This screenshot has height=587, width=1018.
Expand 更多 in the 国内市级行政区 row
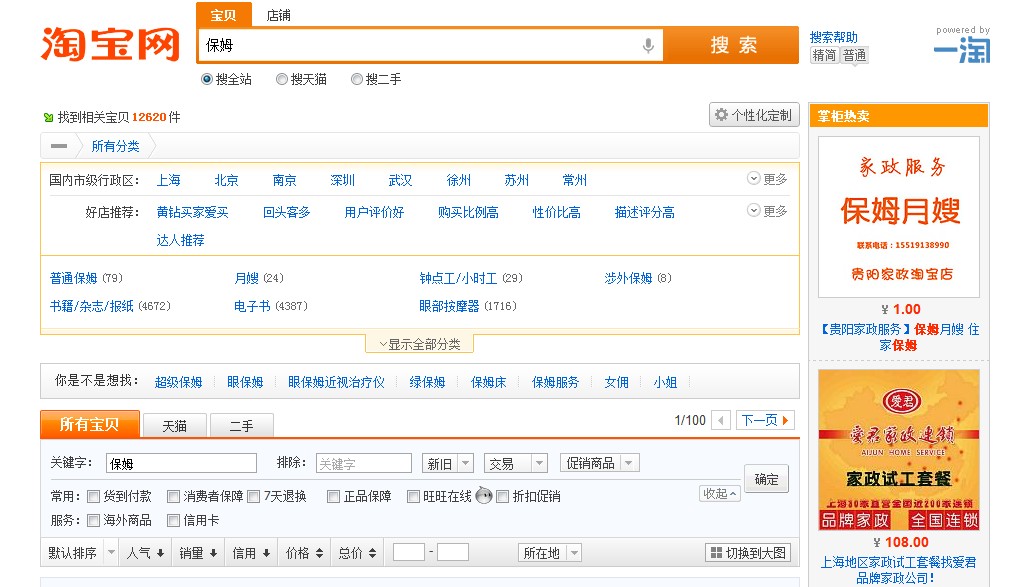[767, 179]
